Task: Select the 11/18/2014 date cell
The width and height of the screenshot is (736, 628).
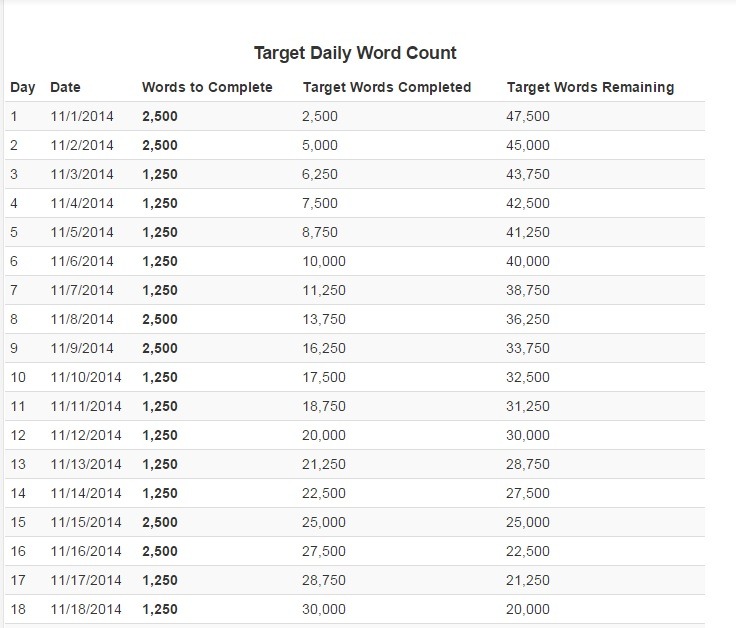Action: [86, 609]
